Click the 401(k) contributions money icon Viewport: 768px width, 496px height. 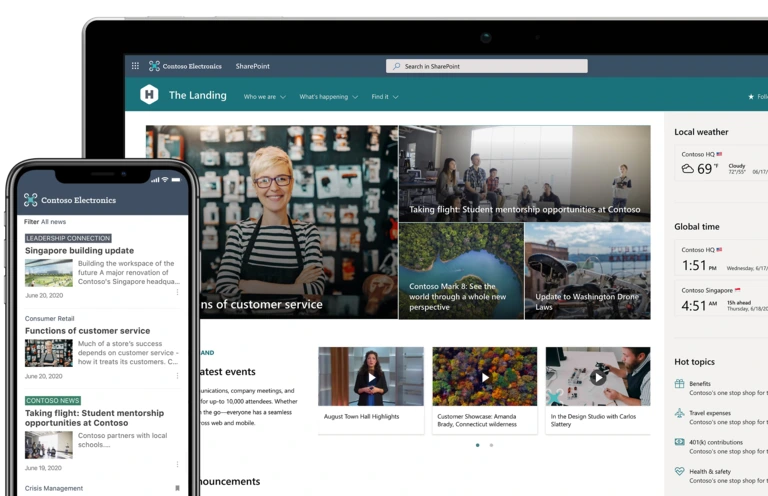pyautogui.click(x=680, y=441)
